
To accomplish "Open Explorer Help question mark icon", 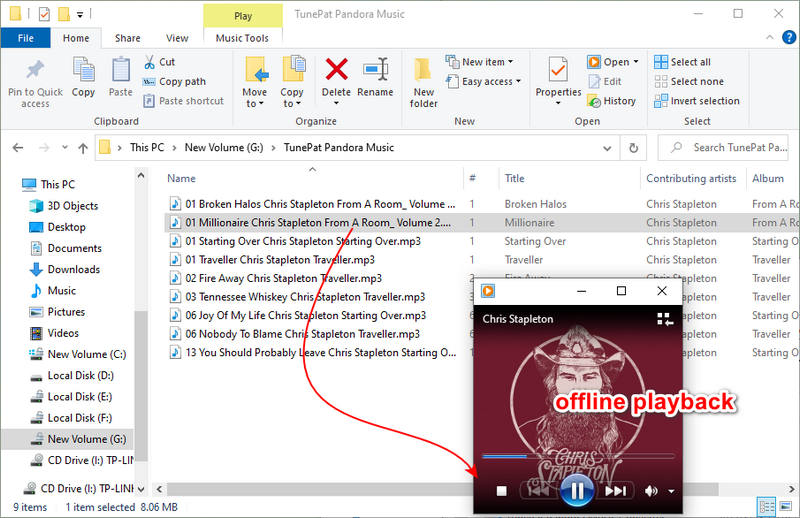I will tap(789, 37).
